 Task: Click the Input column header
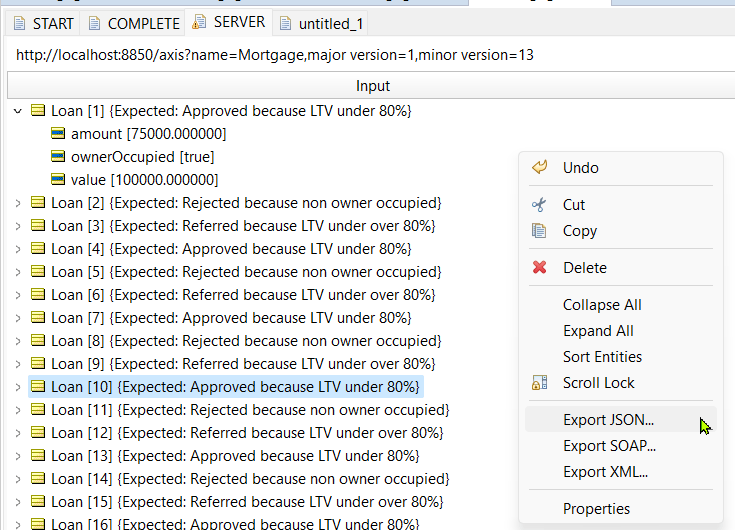[372, 86]
